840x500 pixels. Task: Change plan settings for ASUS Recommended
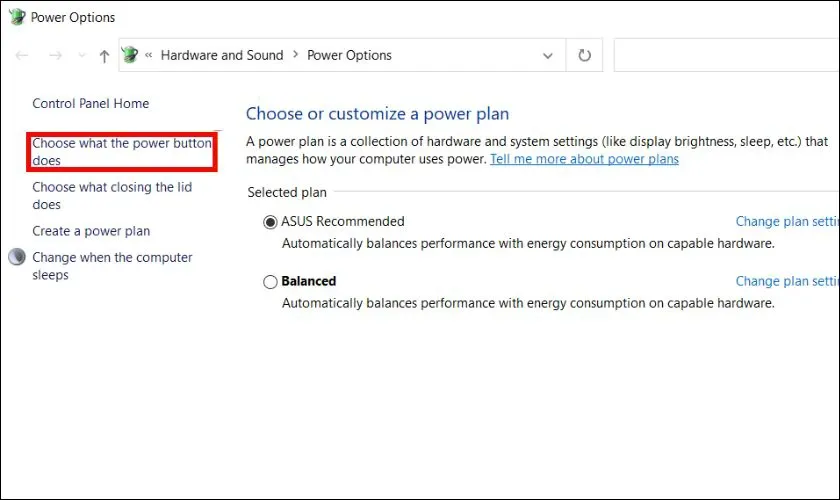click(x=788, y=221)
